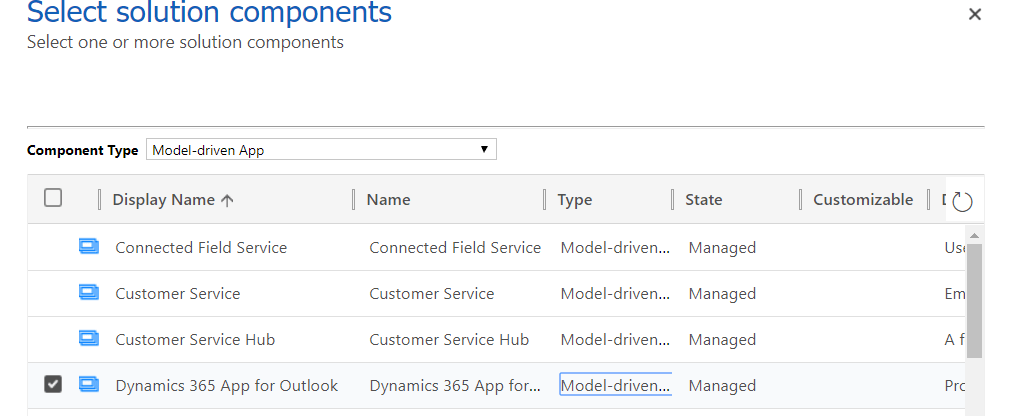The image size is (1013, 416).
Task: Sort by the Customizable column header
Action: (863, 200)
